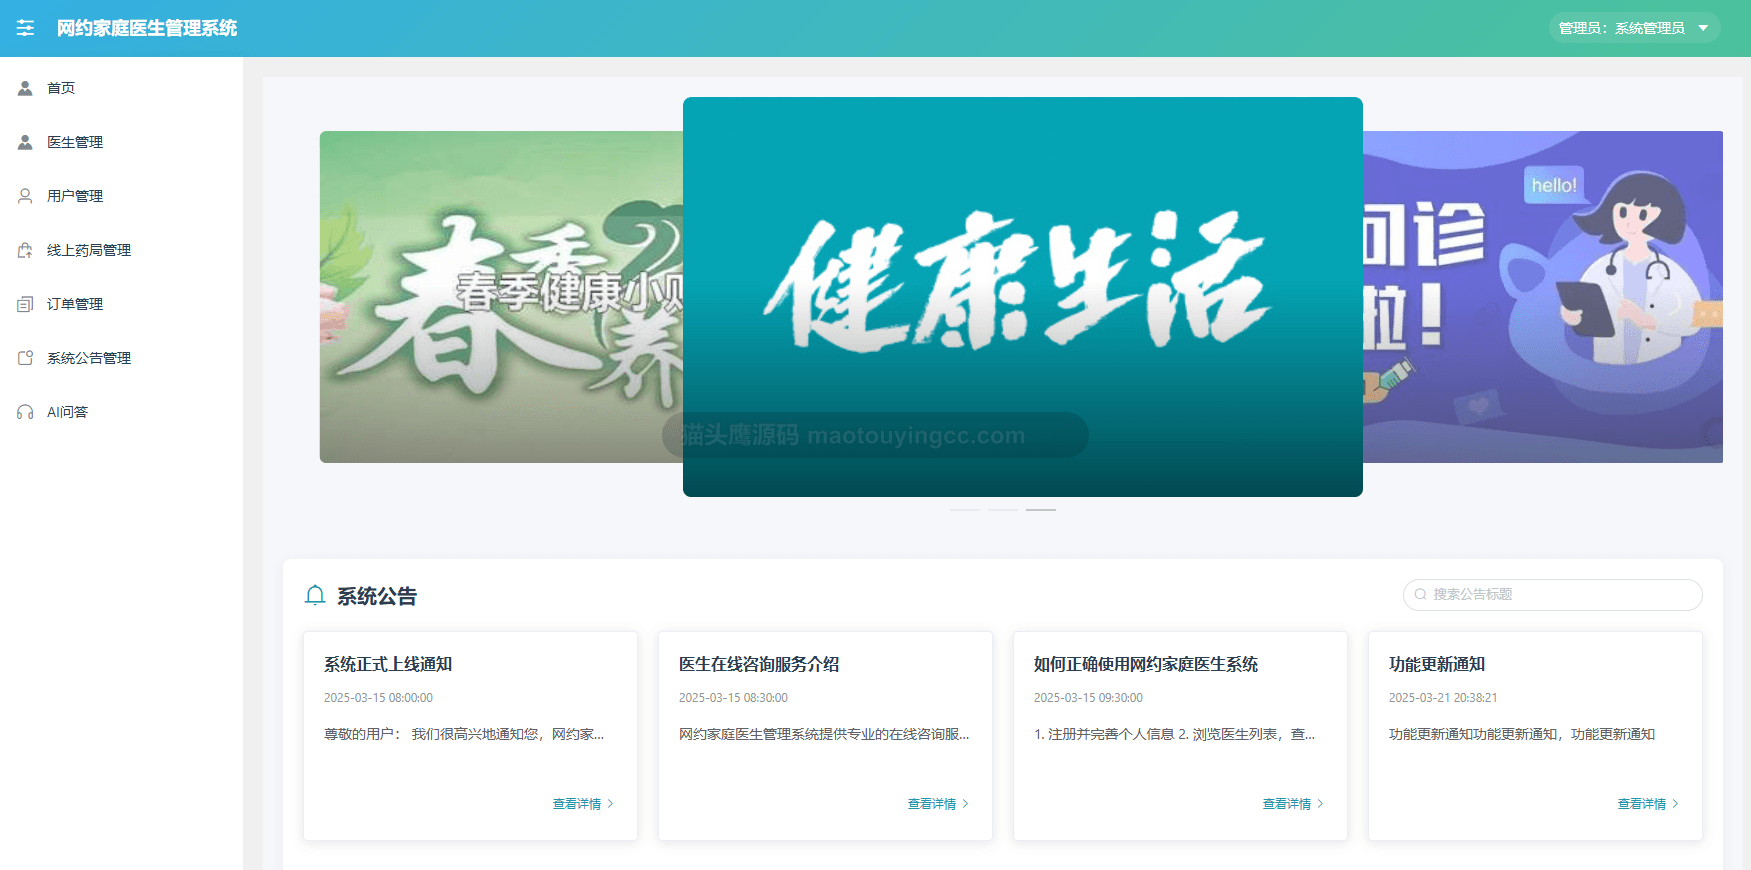
Task: Click the 搜索公告标题 search field
Action: pos(1553,594)
